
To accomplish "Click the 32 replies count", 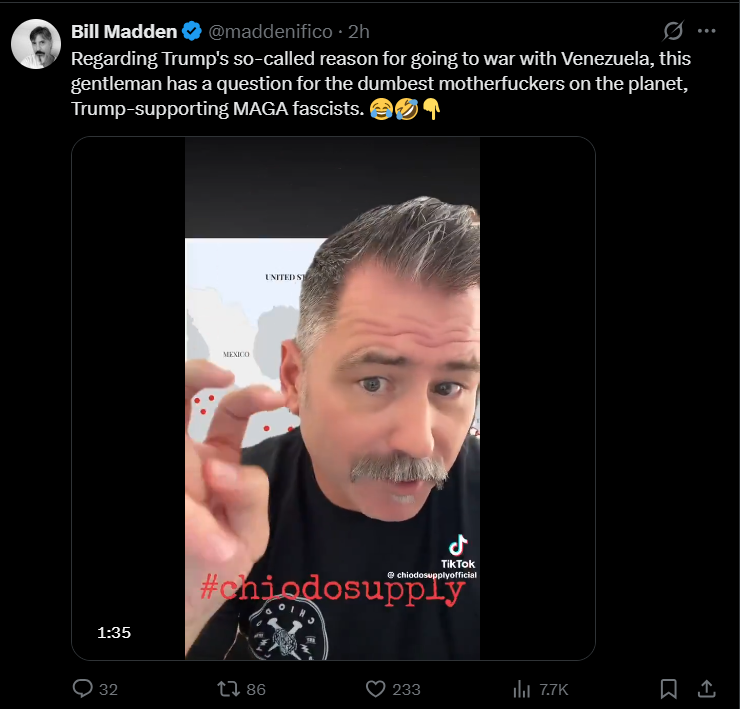I will click(x=108, y=690).
